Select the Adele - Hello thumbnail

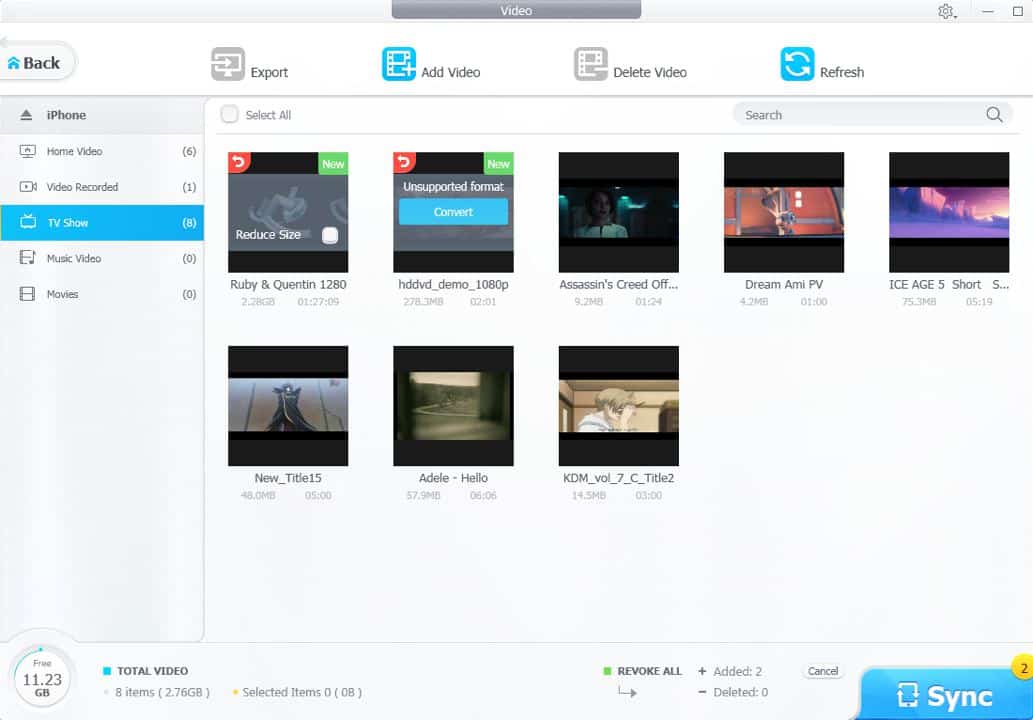[x=453, y=406]
